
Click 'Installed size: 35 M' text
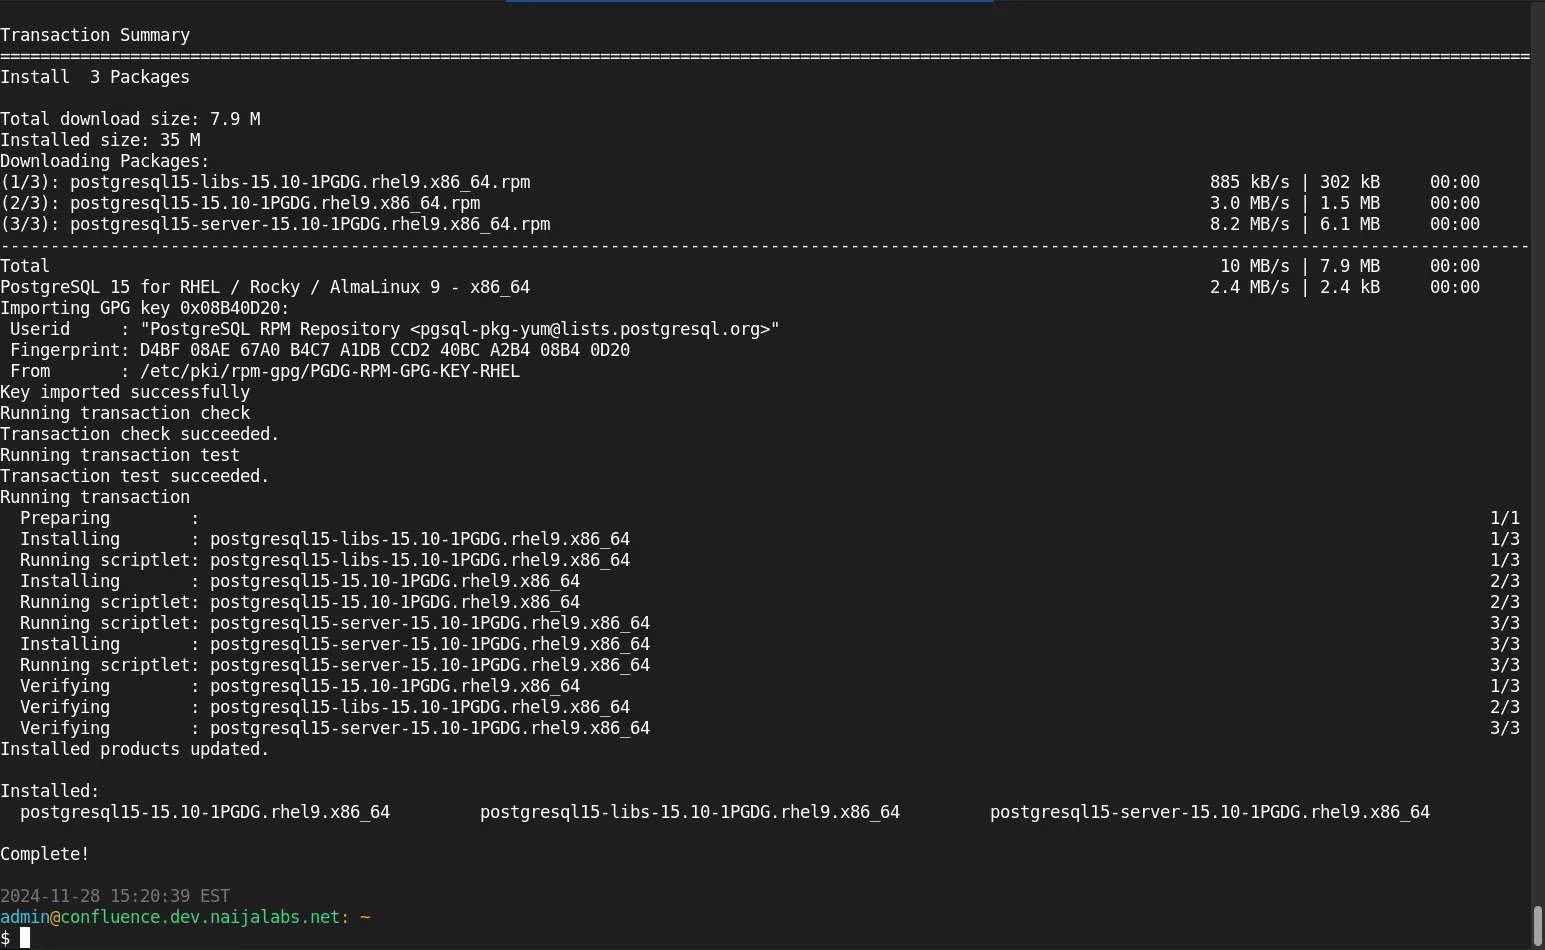[100, 140]
